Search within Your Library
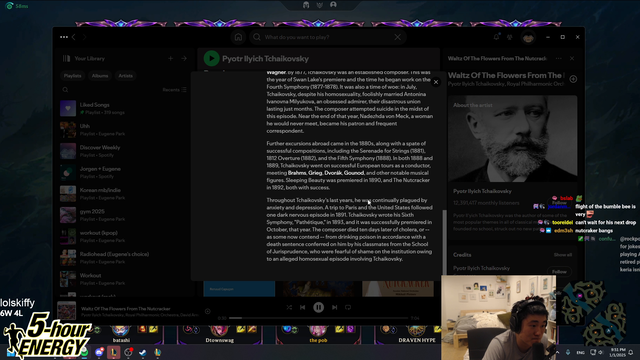 (65, 90)
